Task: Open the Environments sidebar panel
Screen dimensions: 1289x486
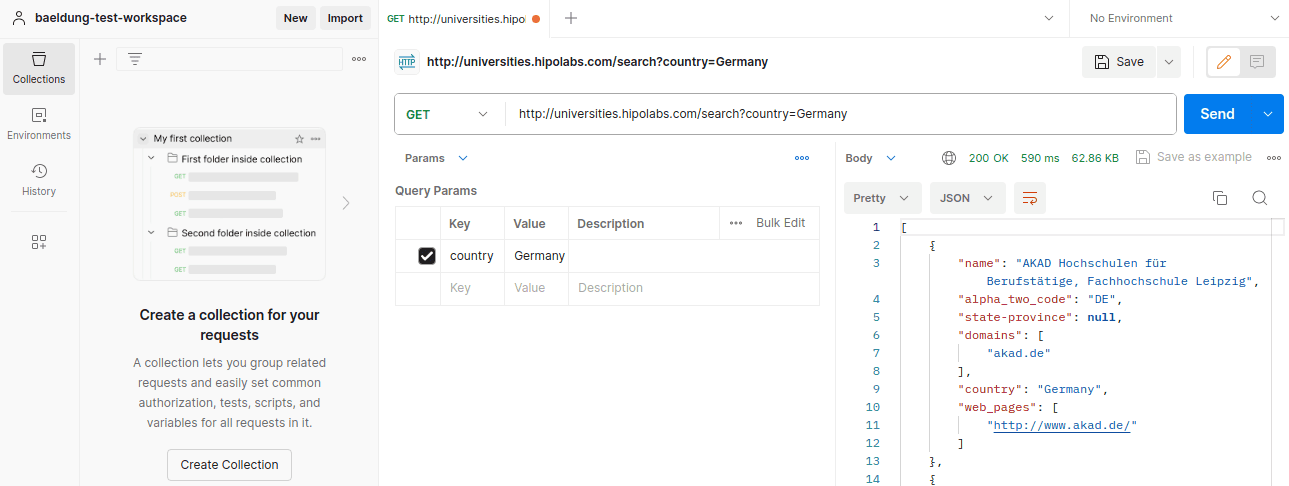Action: pyautogui.click(x=39, y=124)
